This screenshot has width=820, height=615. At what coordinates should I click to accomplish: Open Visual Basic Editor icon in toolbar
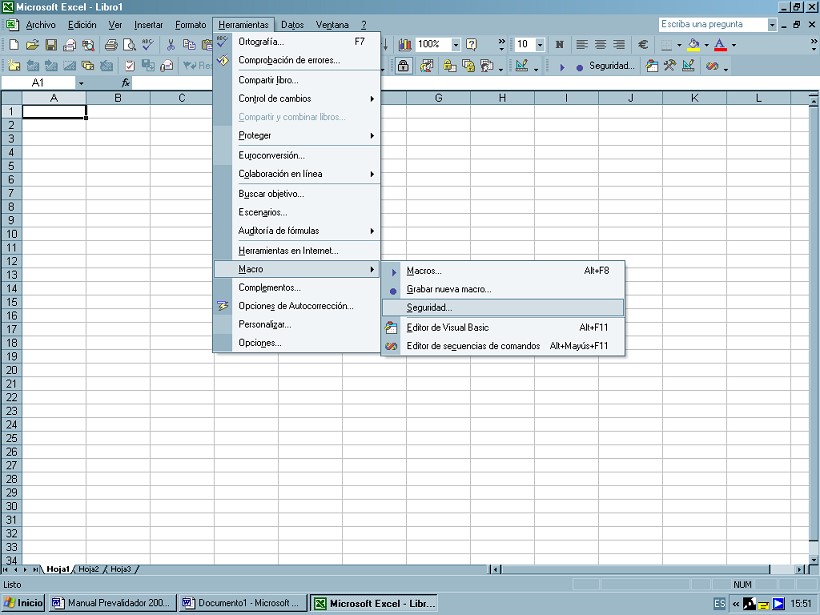pyautogui.click(x=652, y=66)
